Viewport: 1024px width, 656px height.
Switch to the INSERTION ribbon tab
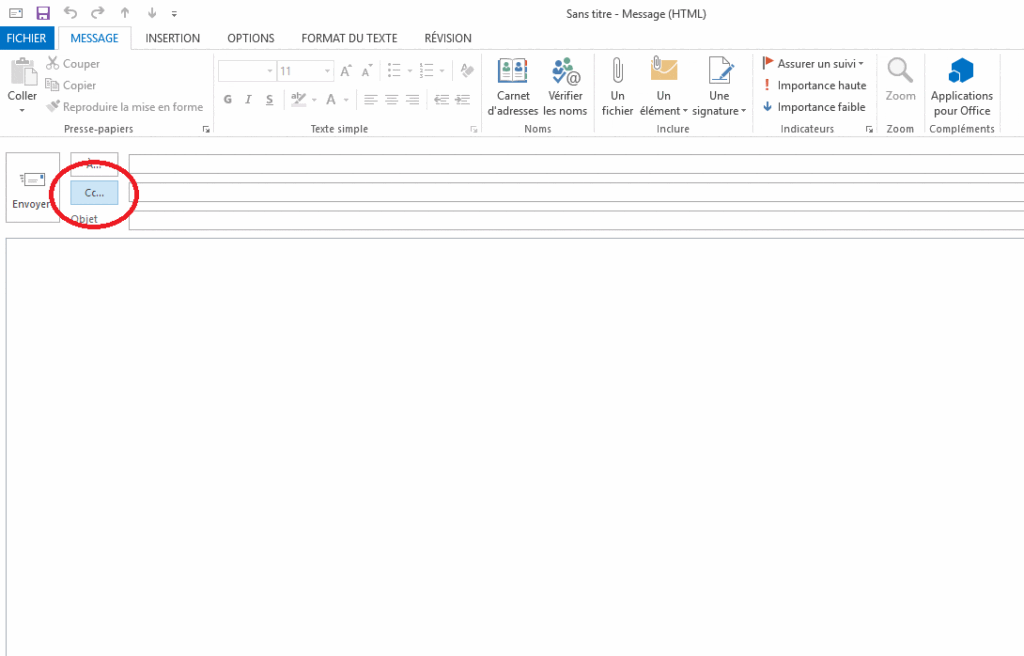tap(172, 38)
